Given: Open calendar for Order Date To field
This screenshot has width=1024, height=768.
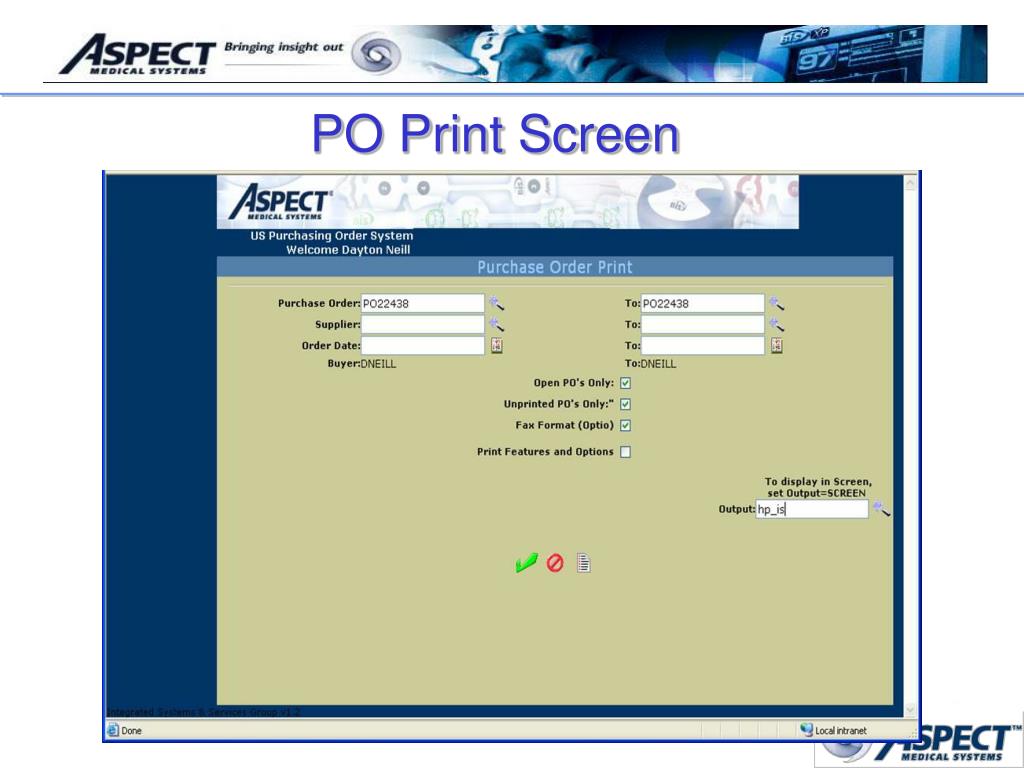Looking at the screenshot, I should [x=776, y=345].
